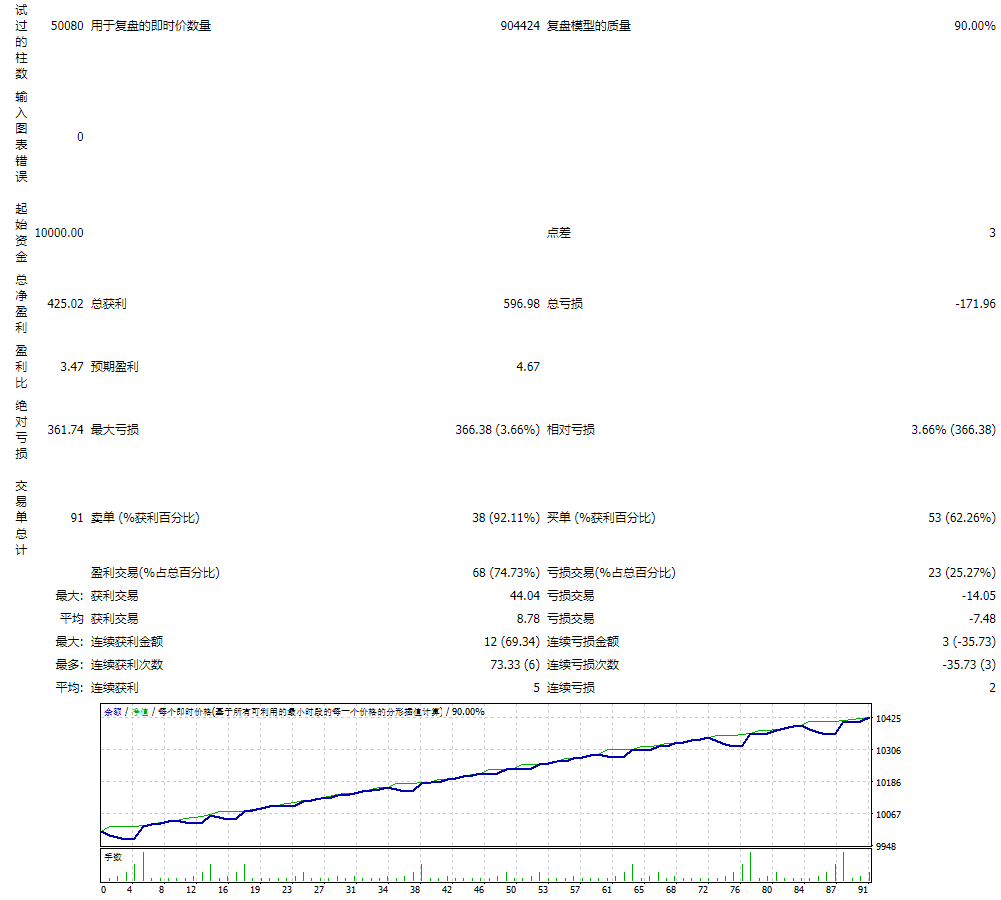Select the value 366.38 (3.66%)
This screenshot has width=1001, height=900.
(x=497, y=430)
